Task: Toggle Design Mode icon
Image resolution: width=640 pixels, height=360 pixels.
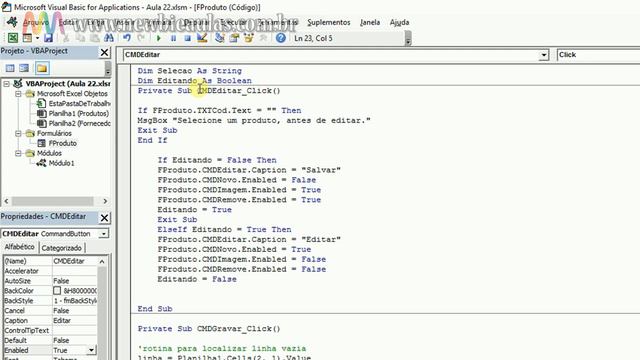Action: pos(202,38)
